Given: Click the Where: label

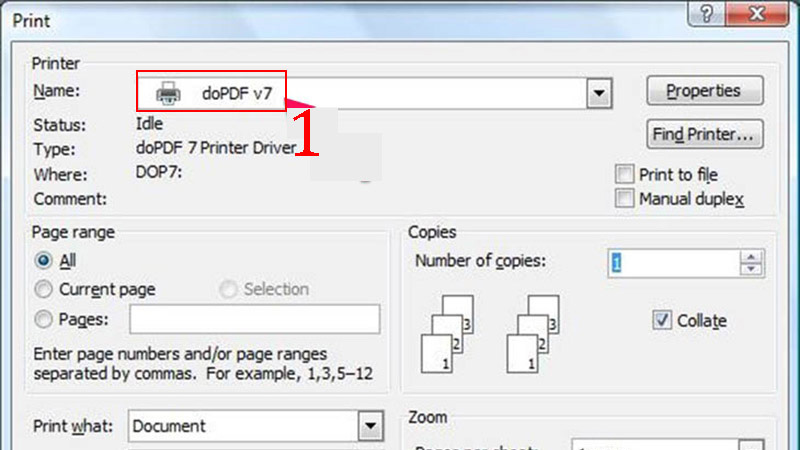Looking at the screenshot, I should [60, 174].
